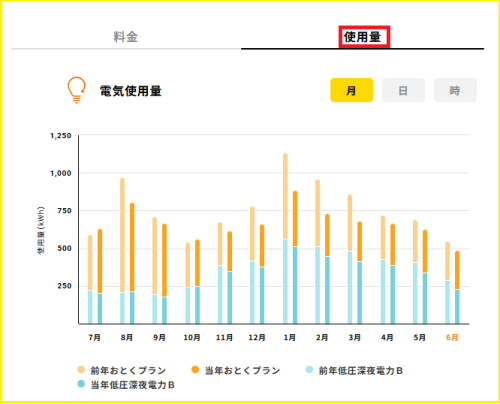Switch to the 料金 tab
The height and width of the screenshot is (404, 500).
click(125, 37)
